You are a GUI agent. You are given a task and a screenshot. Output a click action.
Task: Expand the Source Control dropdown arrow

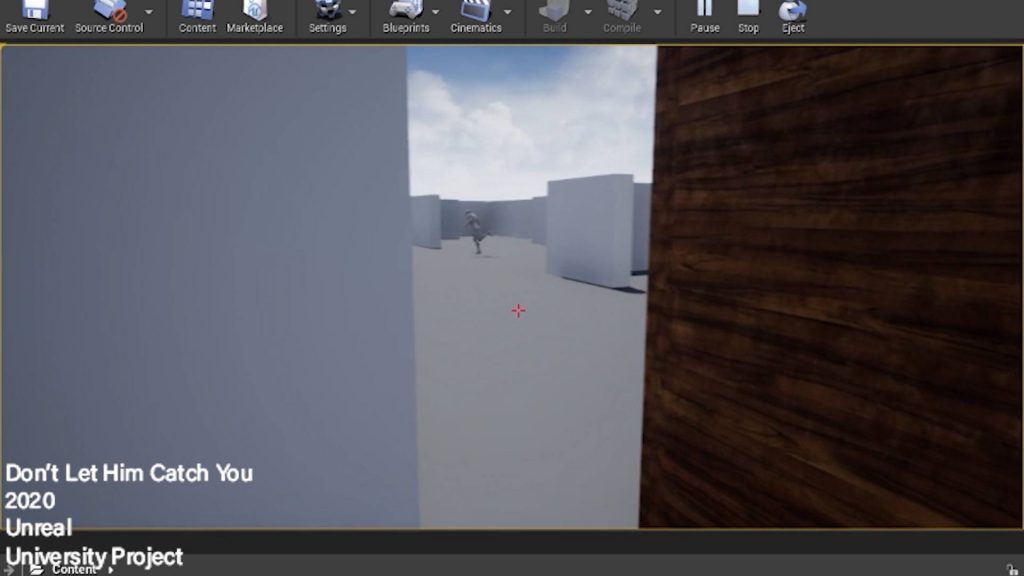[x=149, y=12]
